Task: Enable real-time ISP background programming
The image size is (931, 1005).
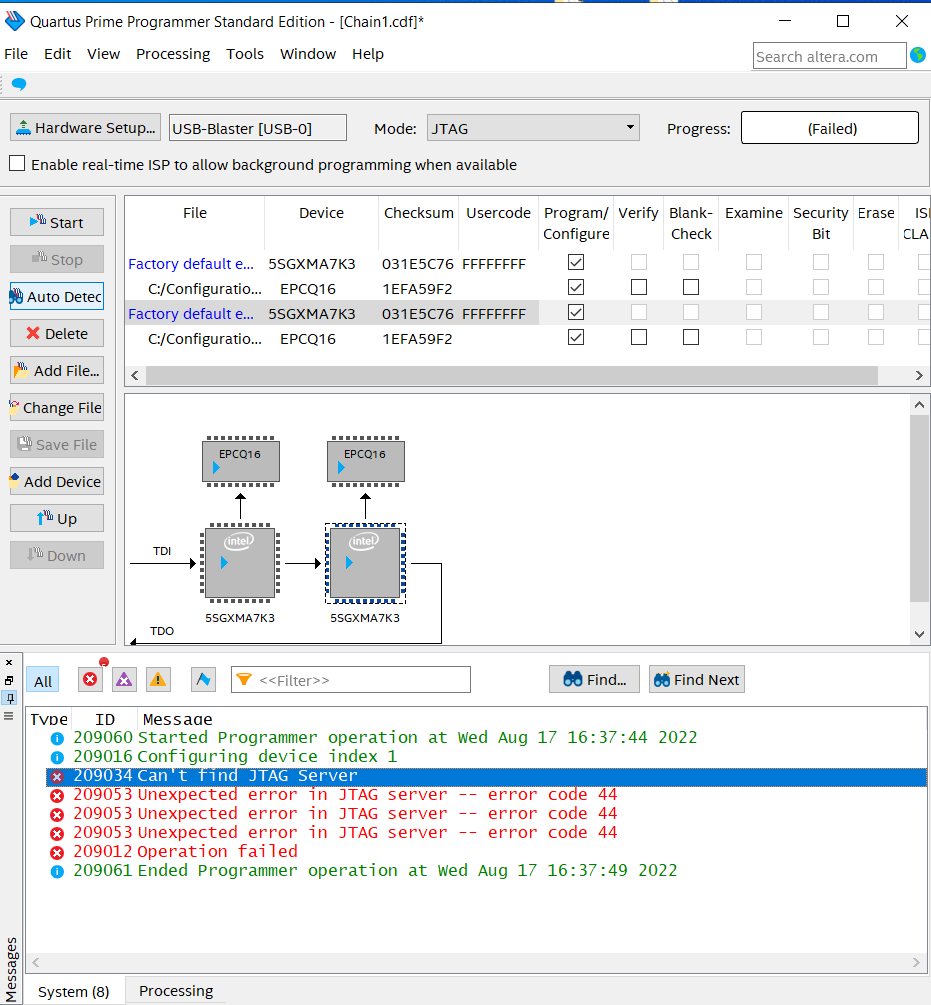Action: tap(17, 164)
